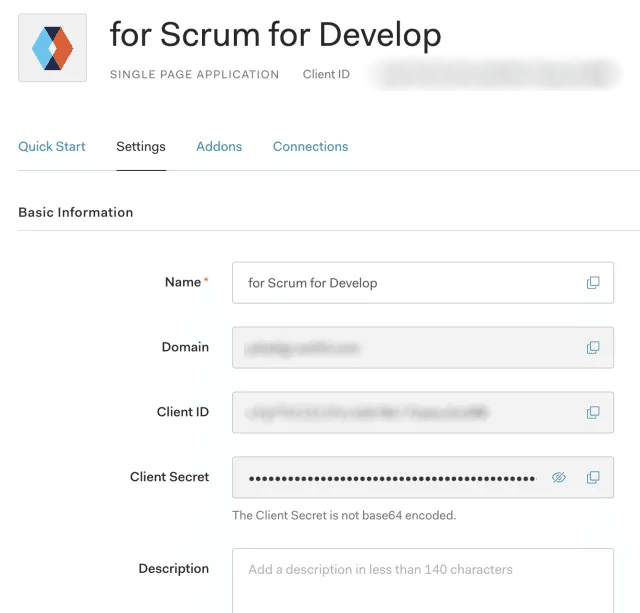Switch to the Settings tab
The height and width of the screenshot is (613, 640).
pyautogui.click(x=141, y=146)
